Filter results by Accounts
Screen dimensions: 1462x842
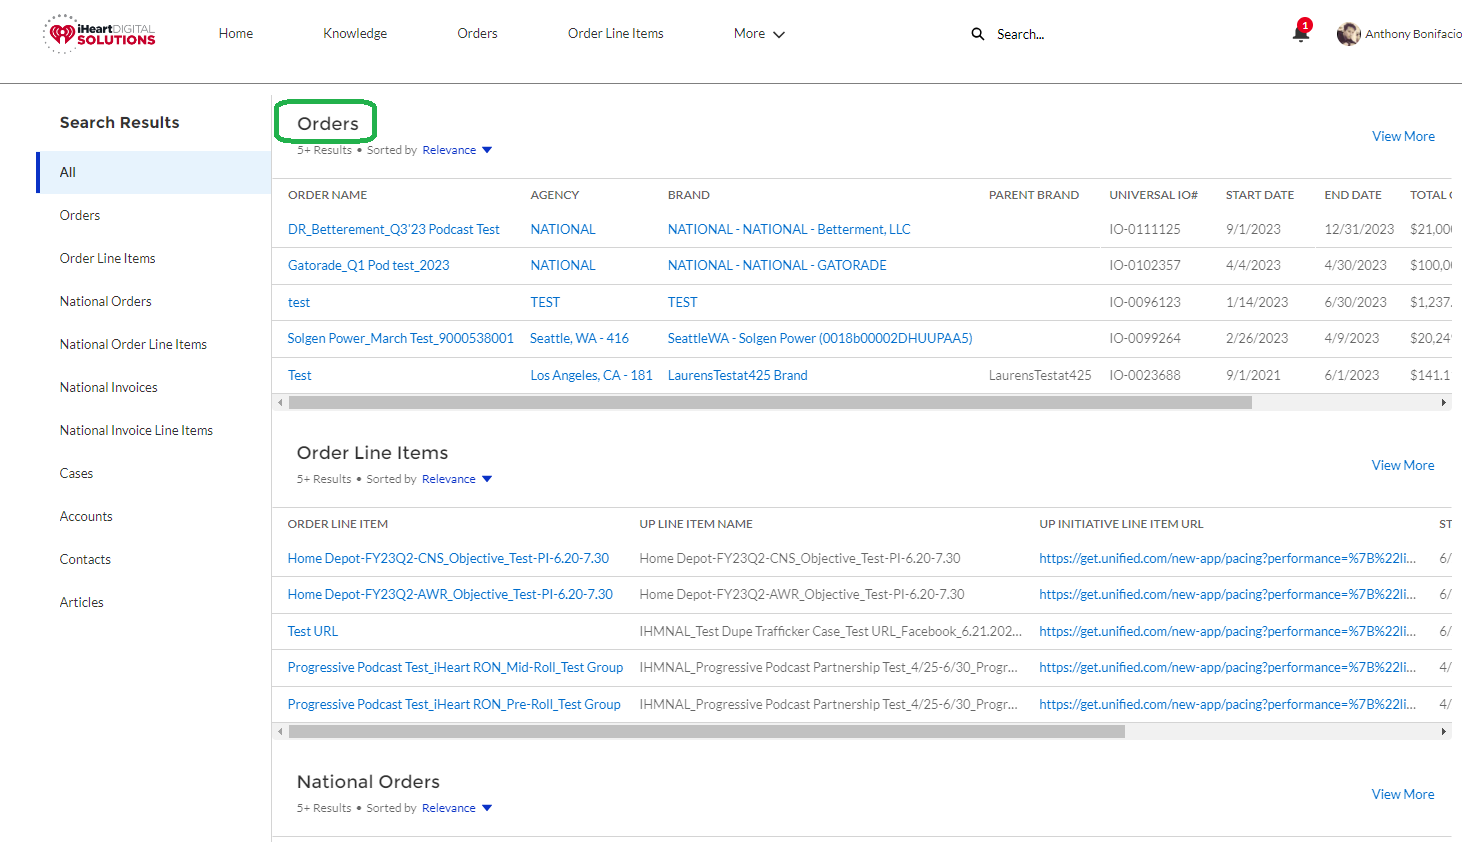point(86,516)
